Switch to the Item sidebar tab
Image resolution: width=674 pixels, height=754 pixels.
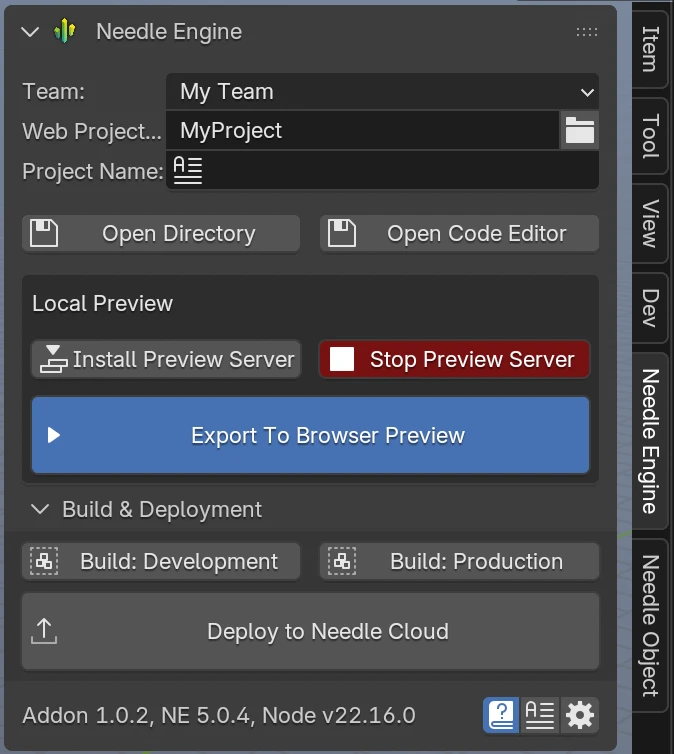point(649,49)
